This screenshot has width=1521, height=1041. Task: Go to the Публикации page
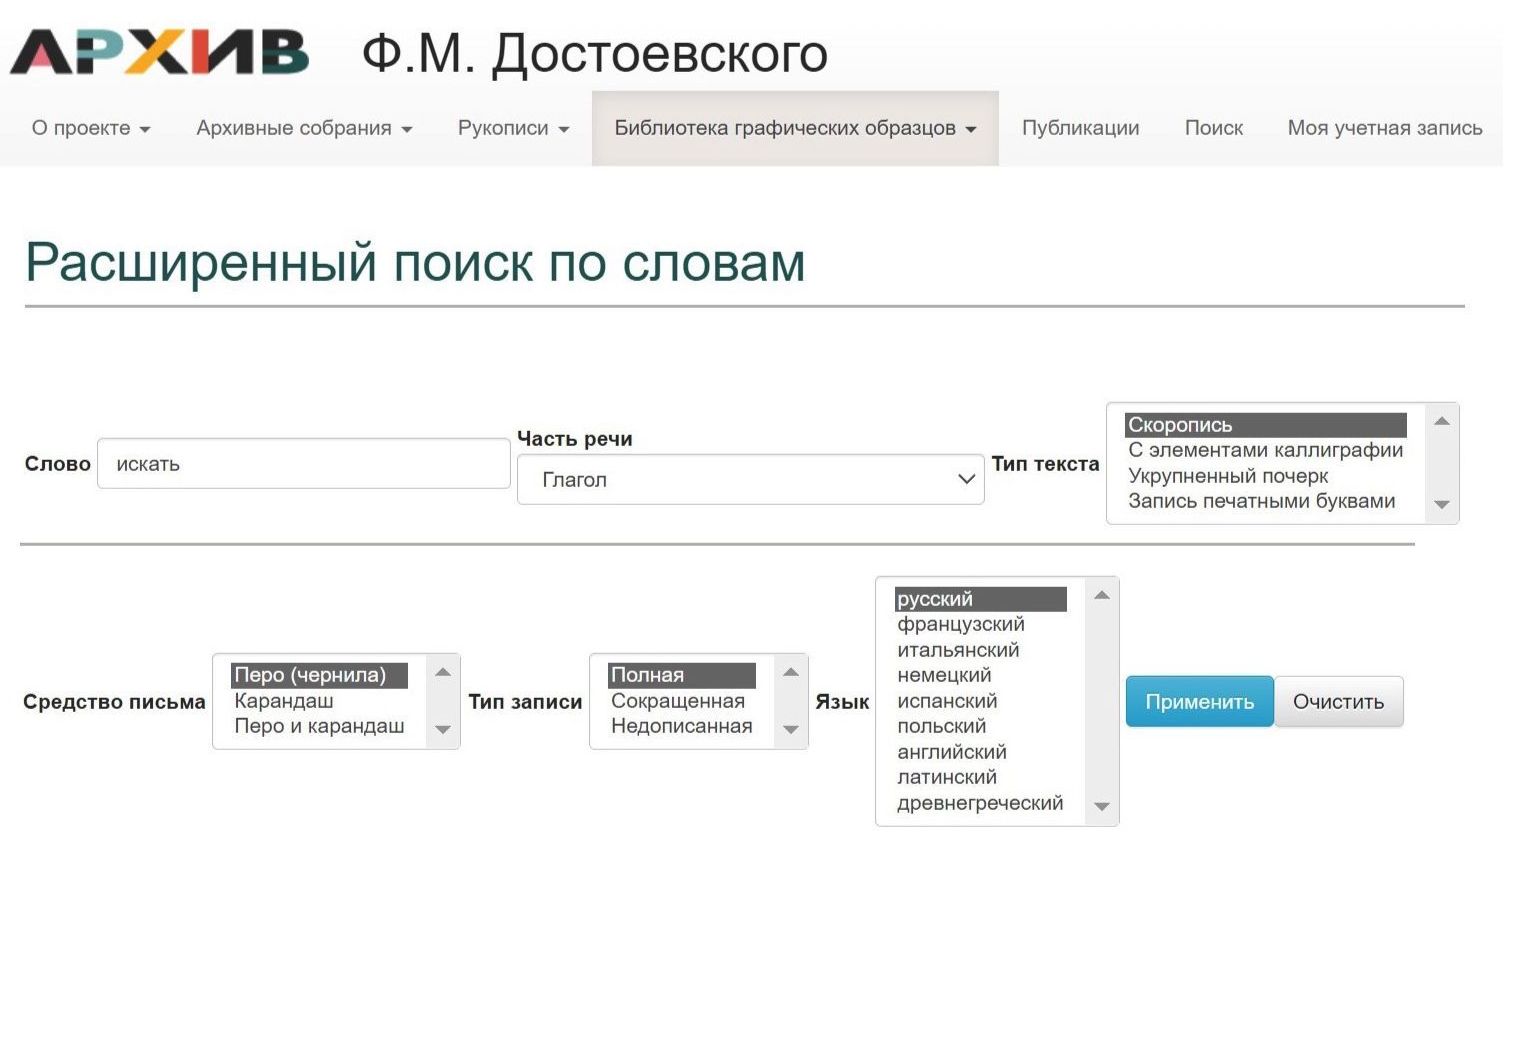(x=1080, y=128)
